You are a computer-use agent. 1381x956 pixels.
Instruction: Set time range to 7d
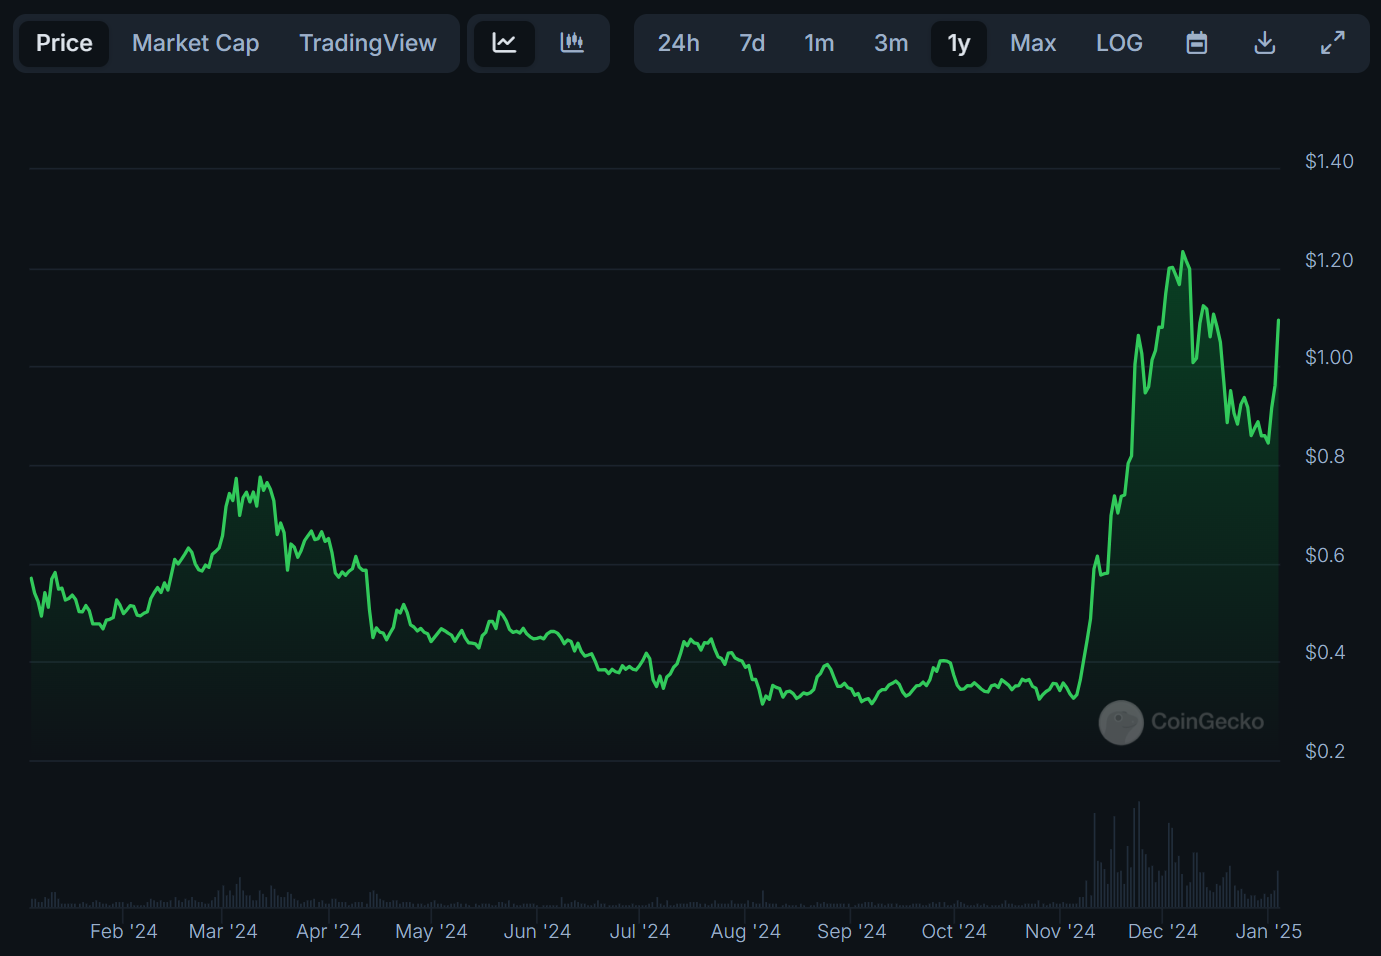pyautogui.click(x=752, y=43)
